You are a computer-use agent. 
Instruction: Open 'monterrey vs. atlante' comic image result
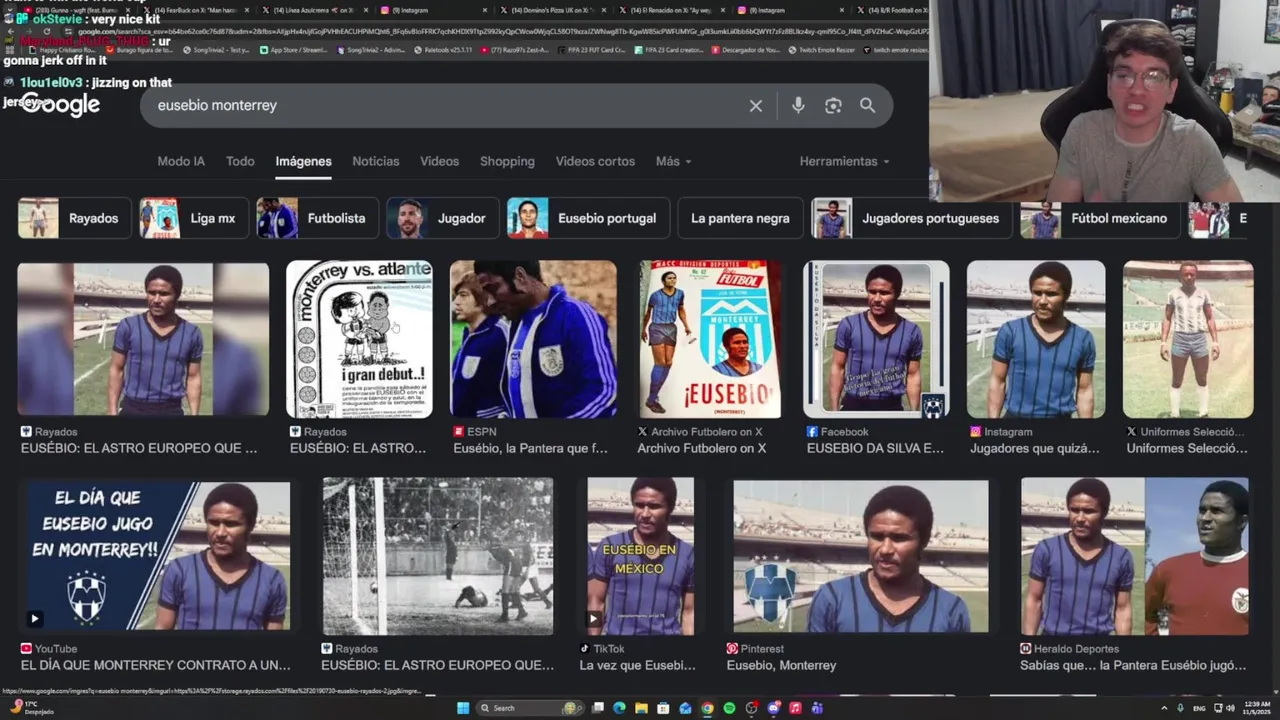coord(359,339)
